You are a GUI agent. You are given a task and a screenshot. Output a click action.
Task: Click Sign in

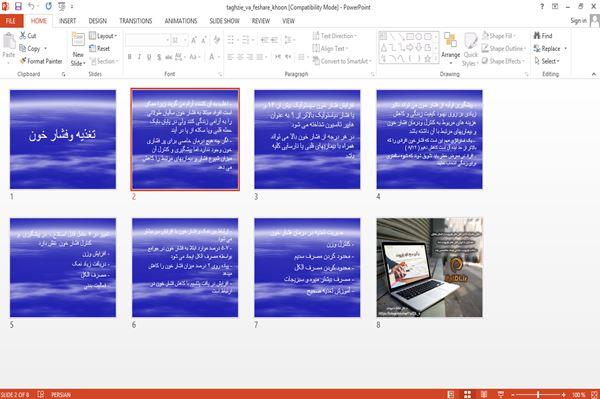pos(578,21)
